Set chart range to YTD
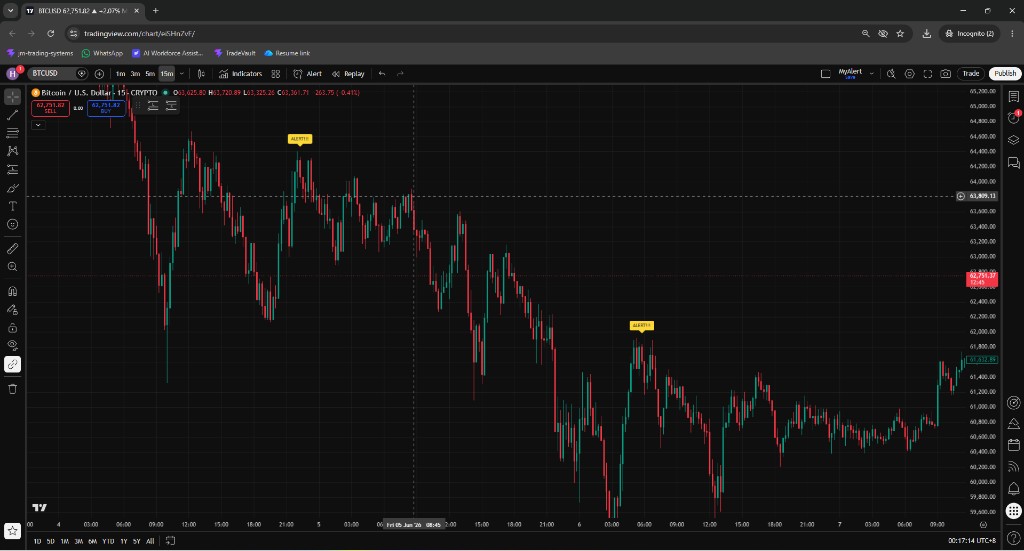 pyautogui.click(x=108, y=541)
